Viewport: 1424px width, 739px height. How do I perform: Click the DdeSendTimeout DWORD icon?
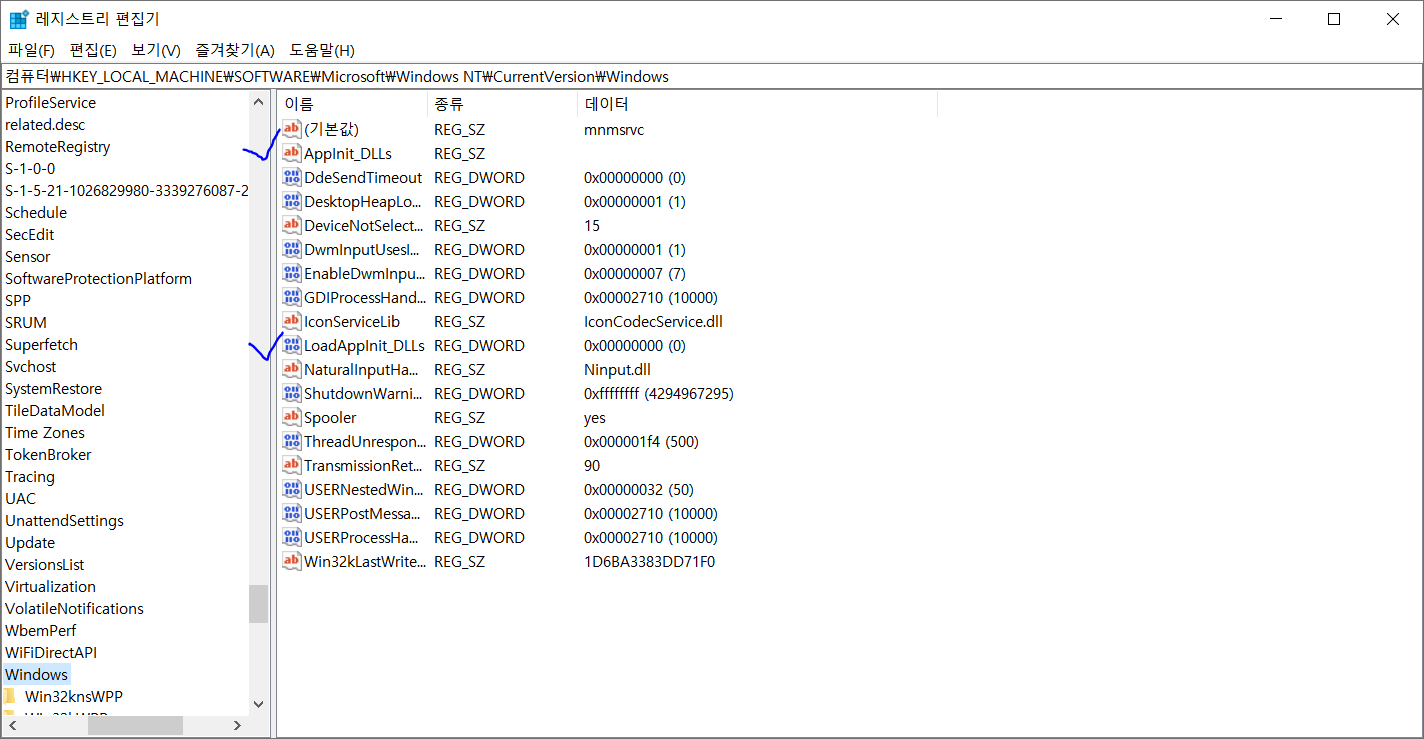pyautogui.click(x=291, y=177)
